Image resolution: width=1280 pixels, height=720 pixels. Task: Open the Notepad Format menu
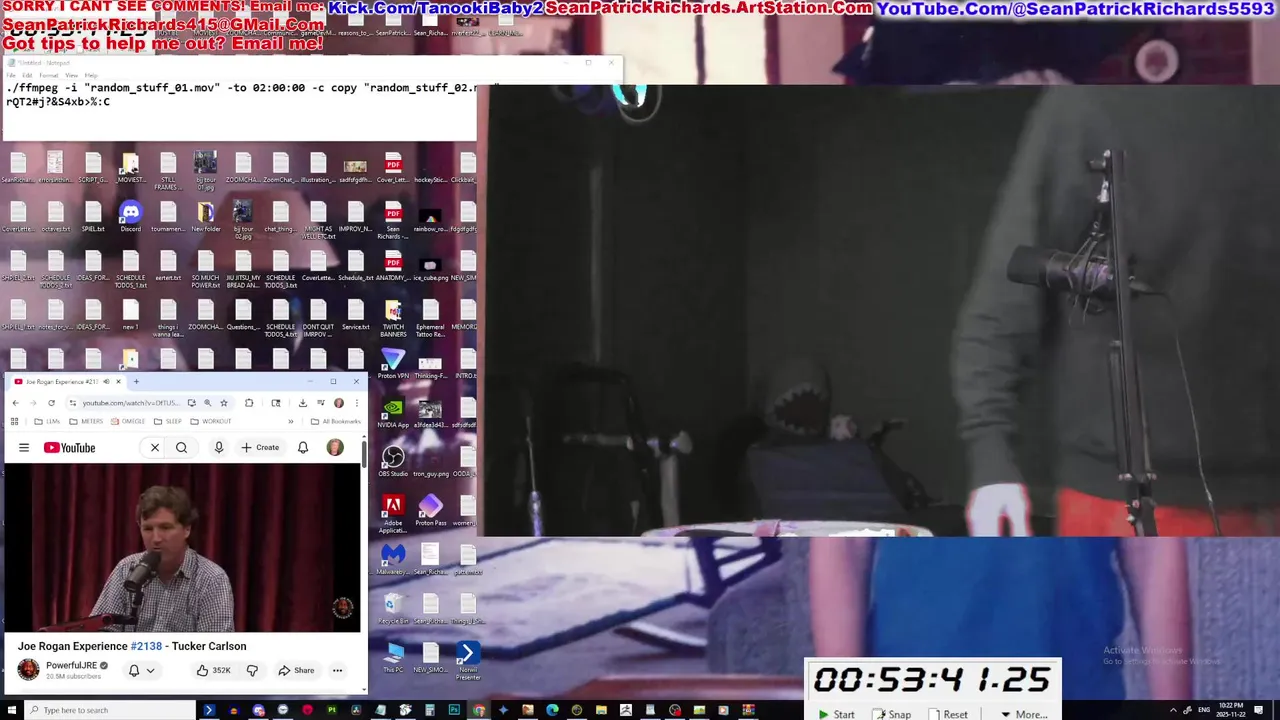click(x=48, y=75)
